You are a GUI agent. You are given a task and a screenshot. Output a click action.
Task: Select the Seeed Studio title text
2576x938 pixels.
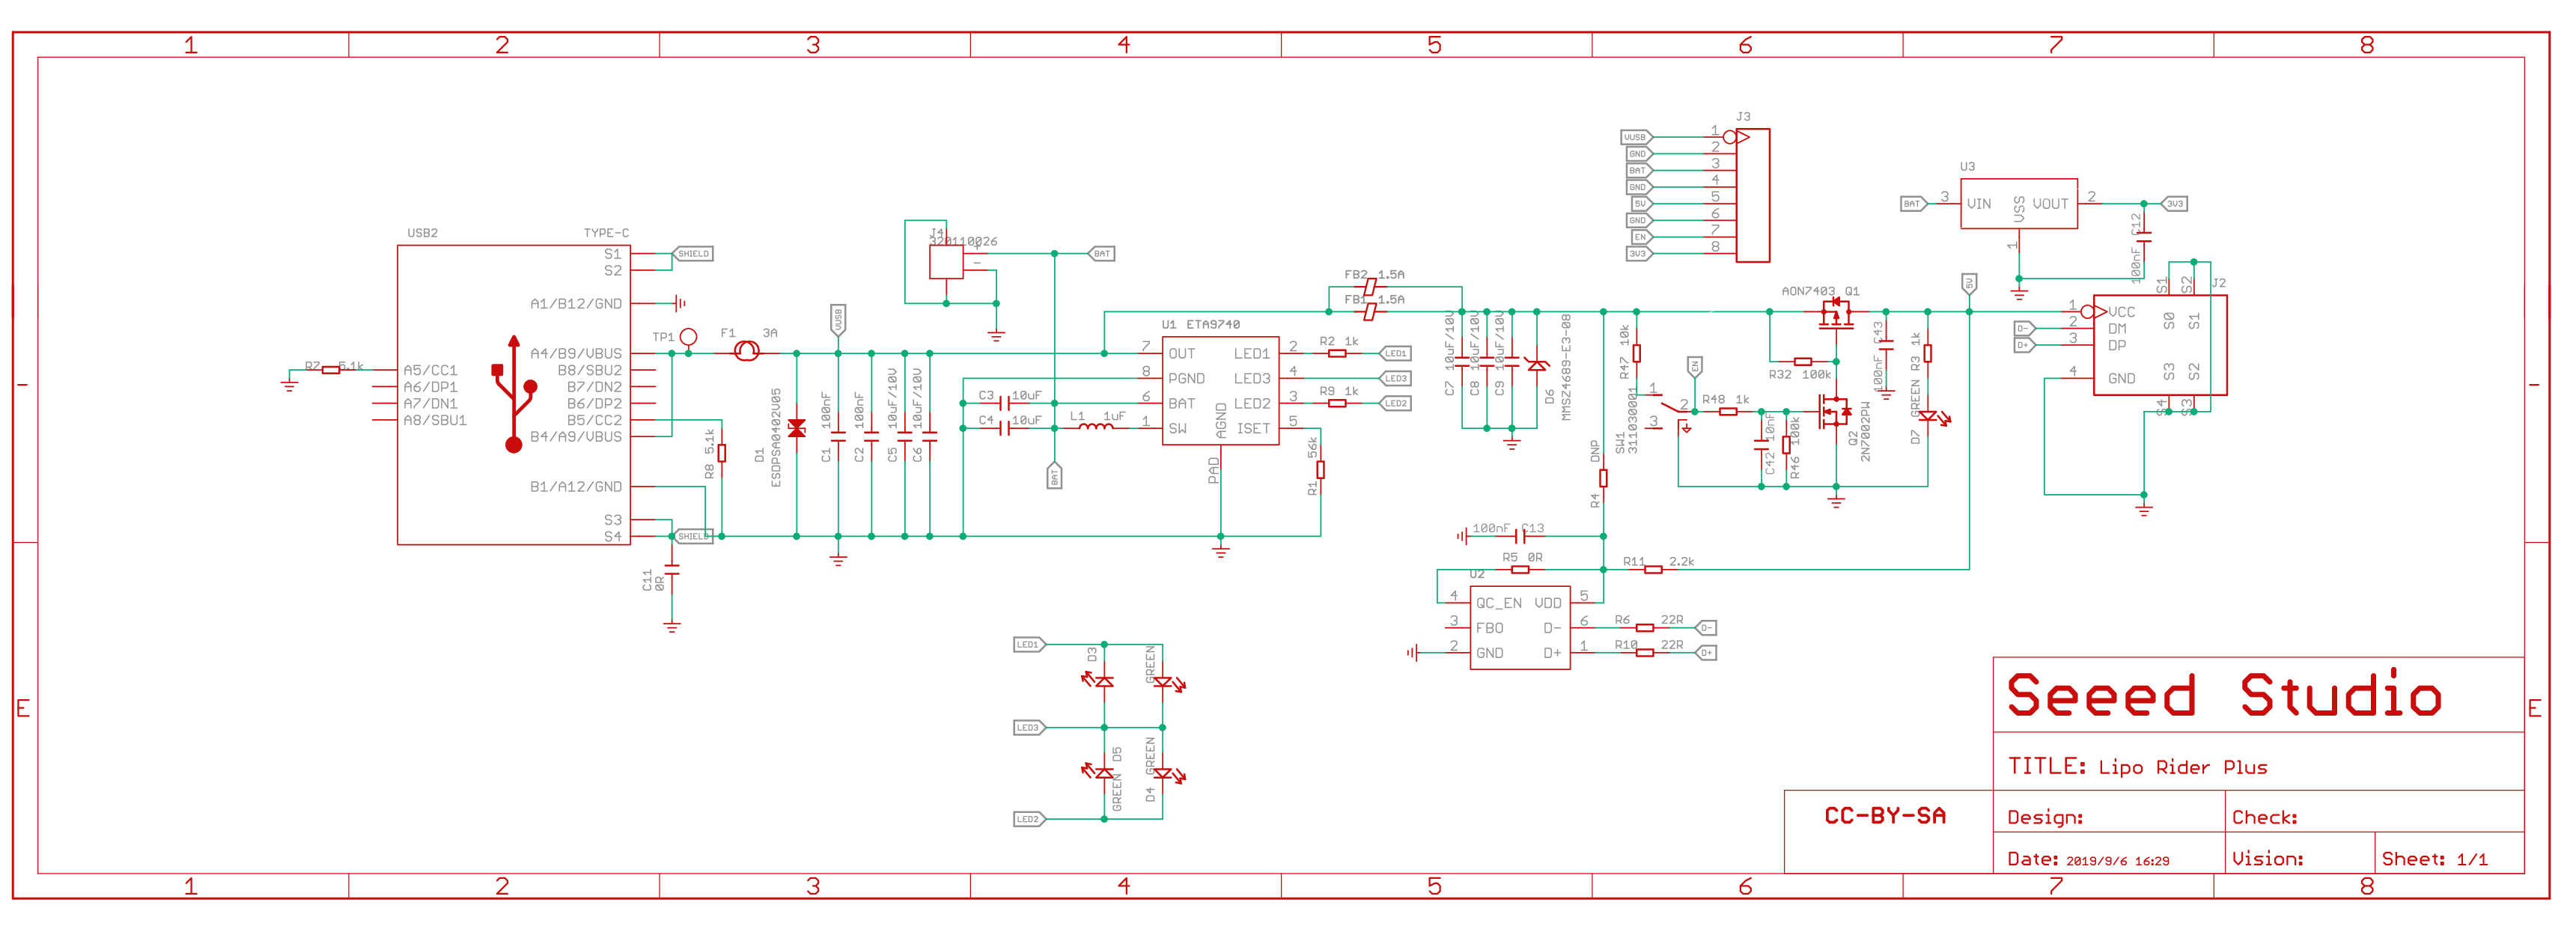click(x=2223, y=695)
